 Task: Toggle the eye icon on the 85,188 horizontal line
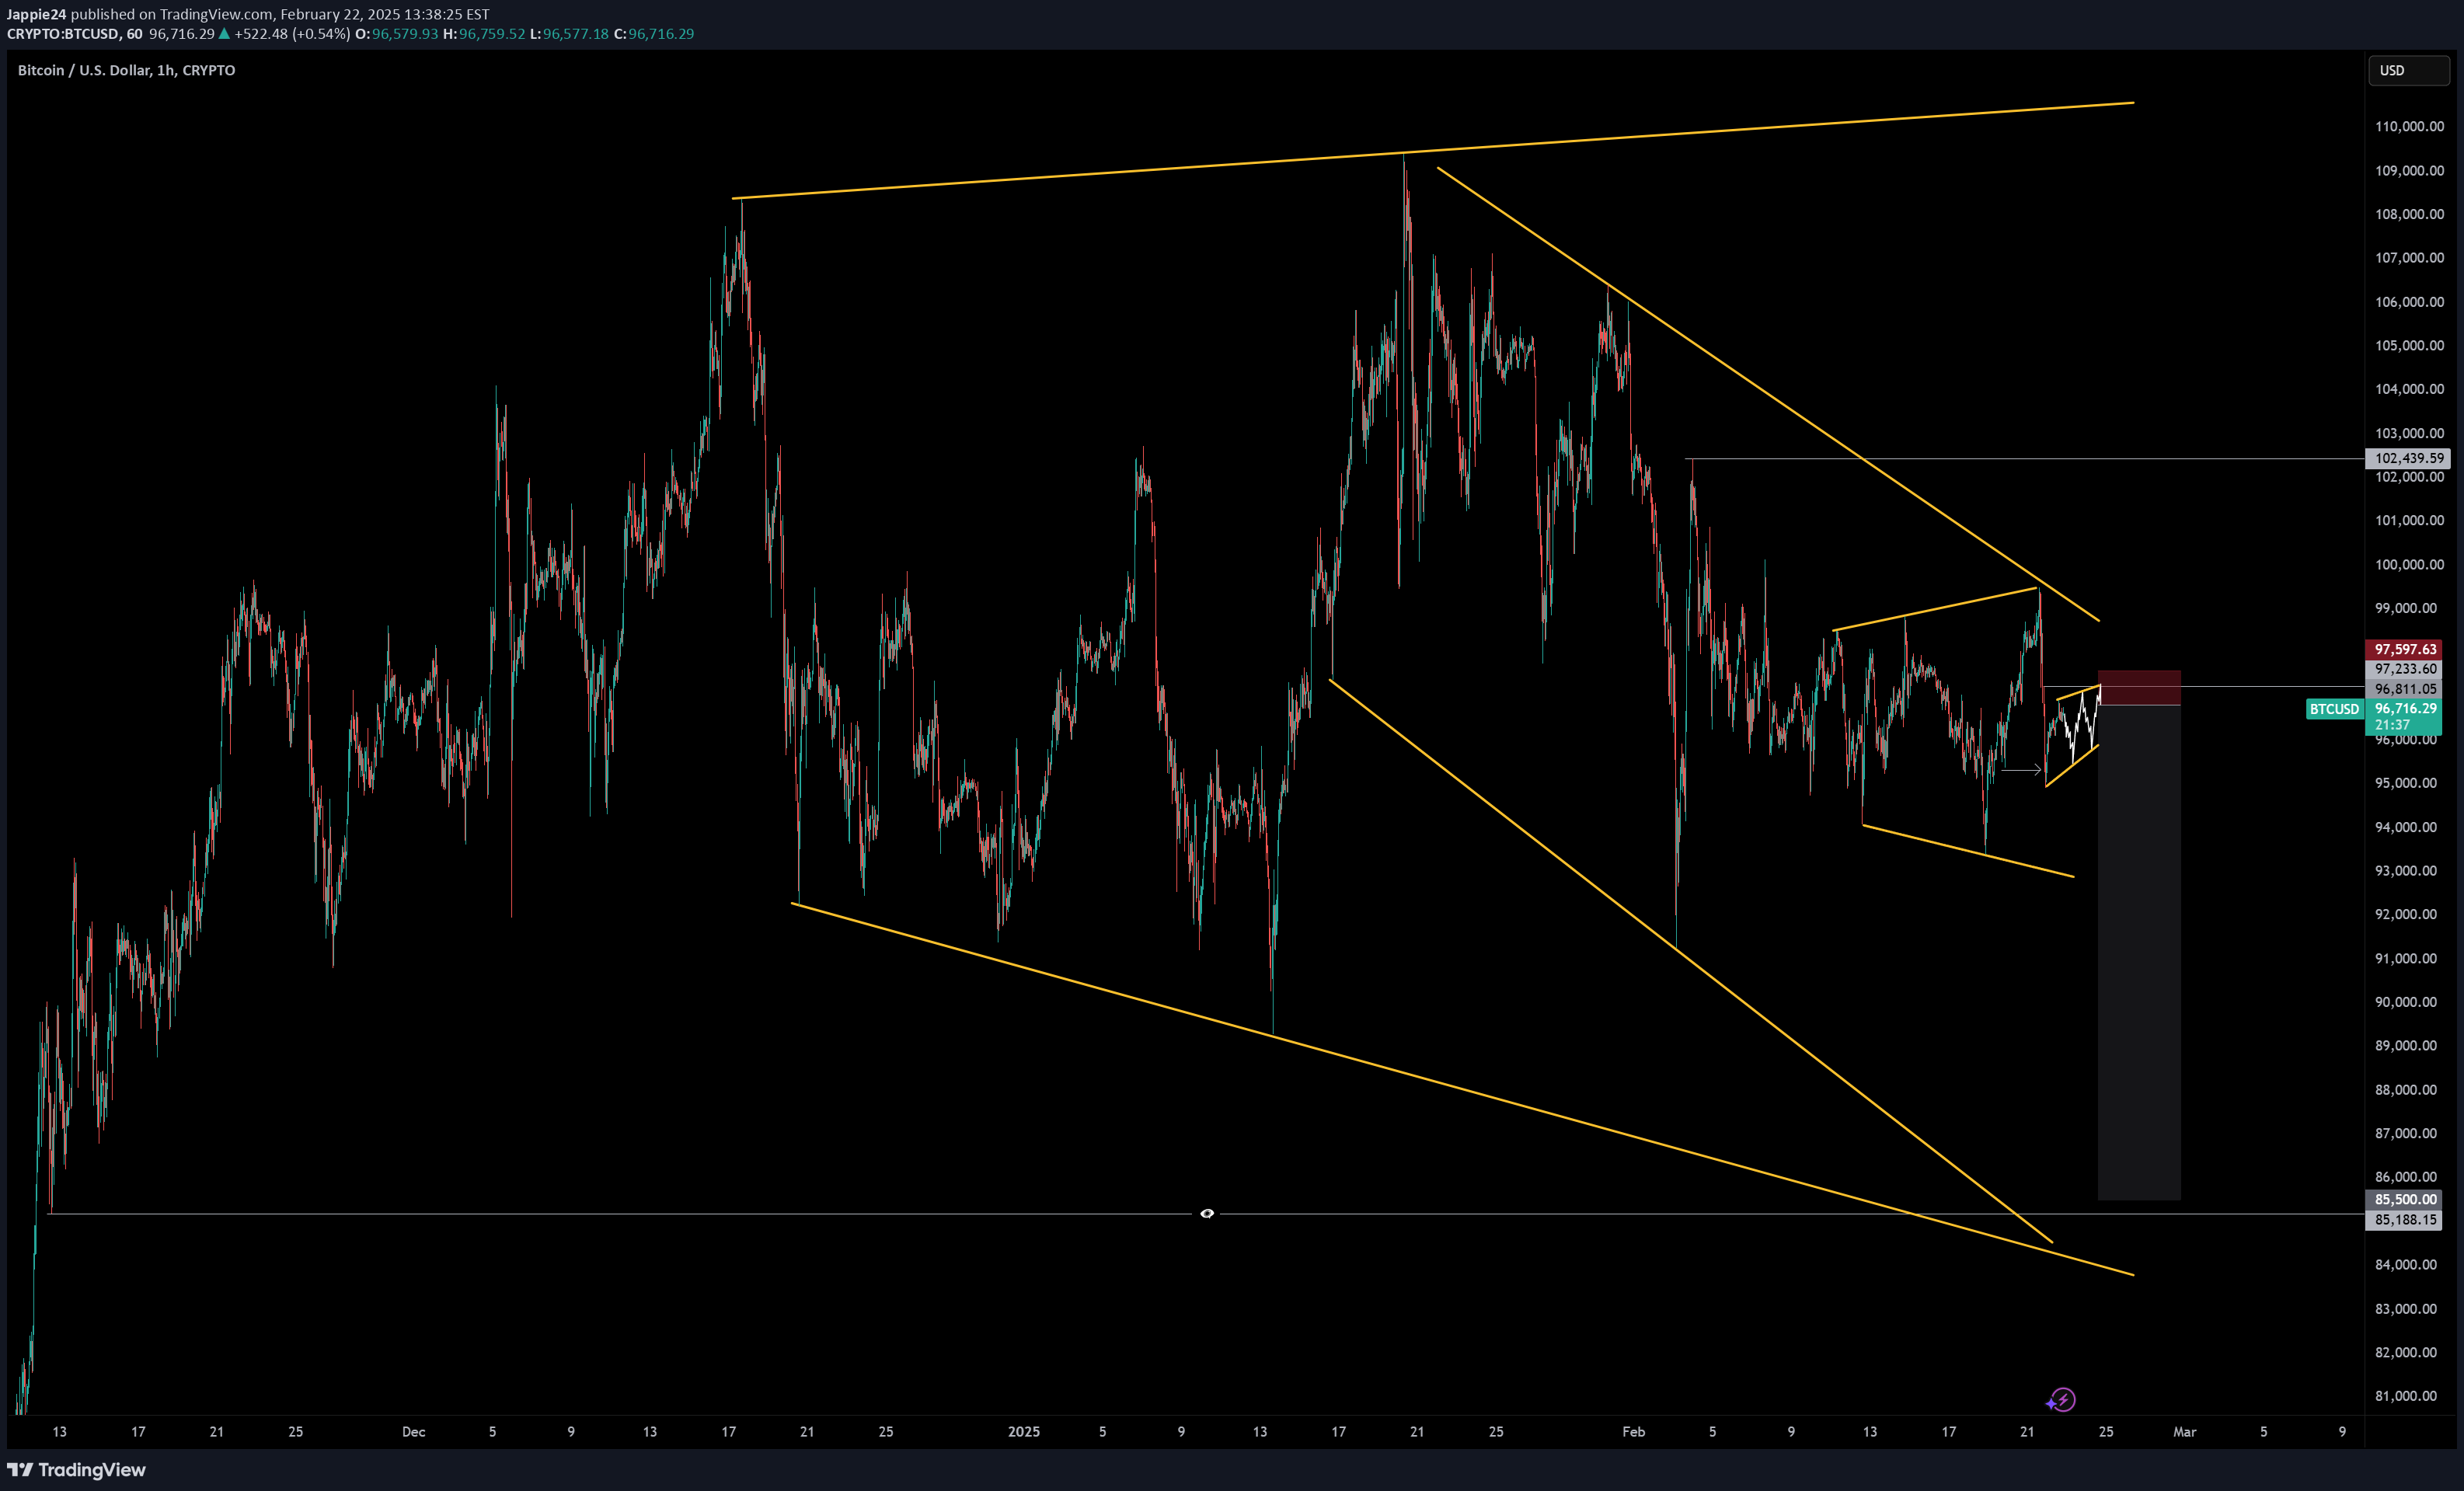pos(1207,1213)
